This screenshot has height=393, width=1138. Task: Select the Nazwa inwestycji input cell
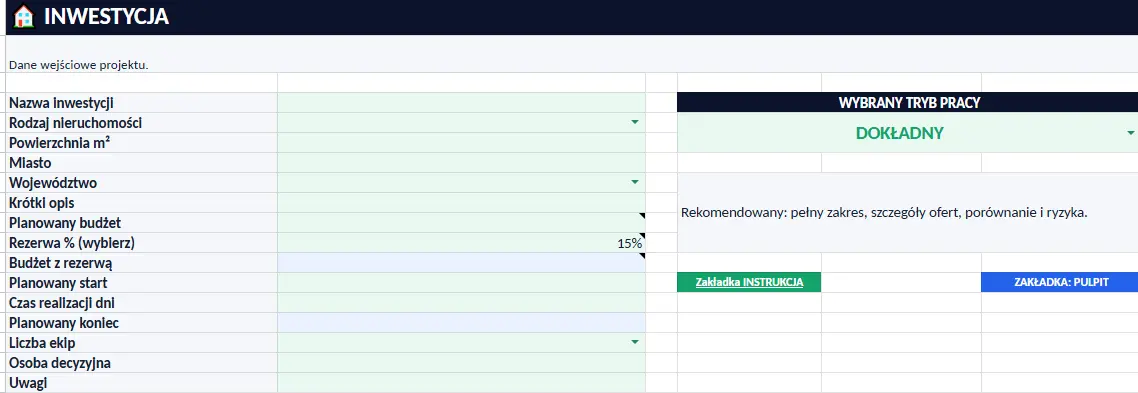click(462, 103)
